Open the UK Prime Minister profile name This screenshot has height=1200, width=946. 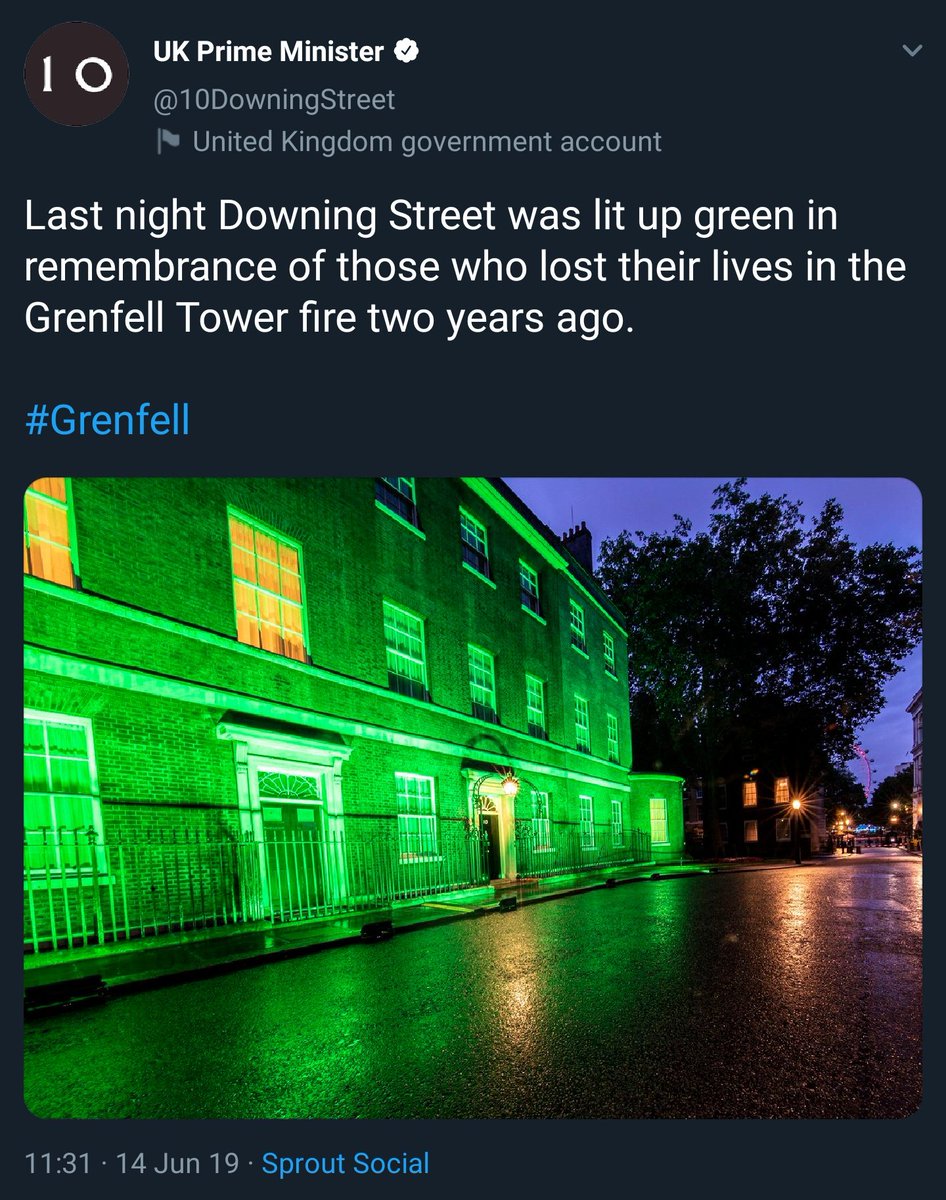point(268,52)
